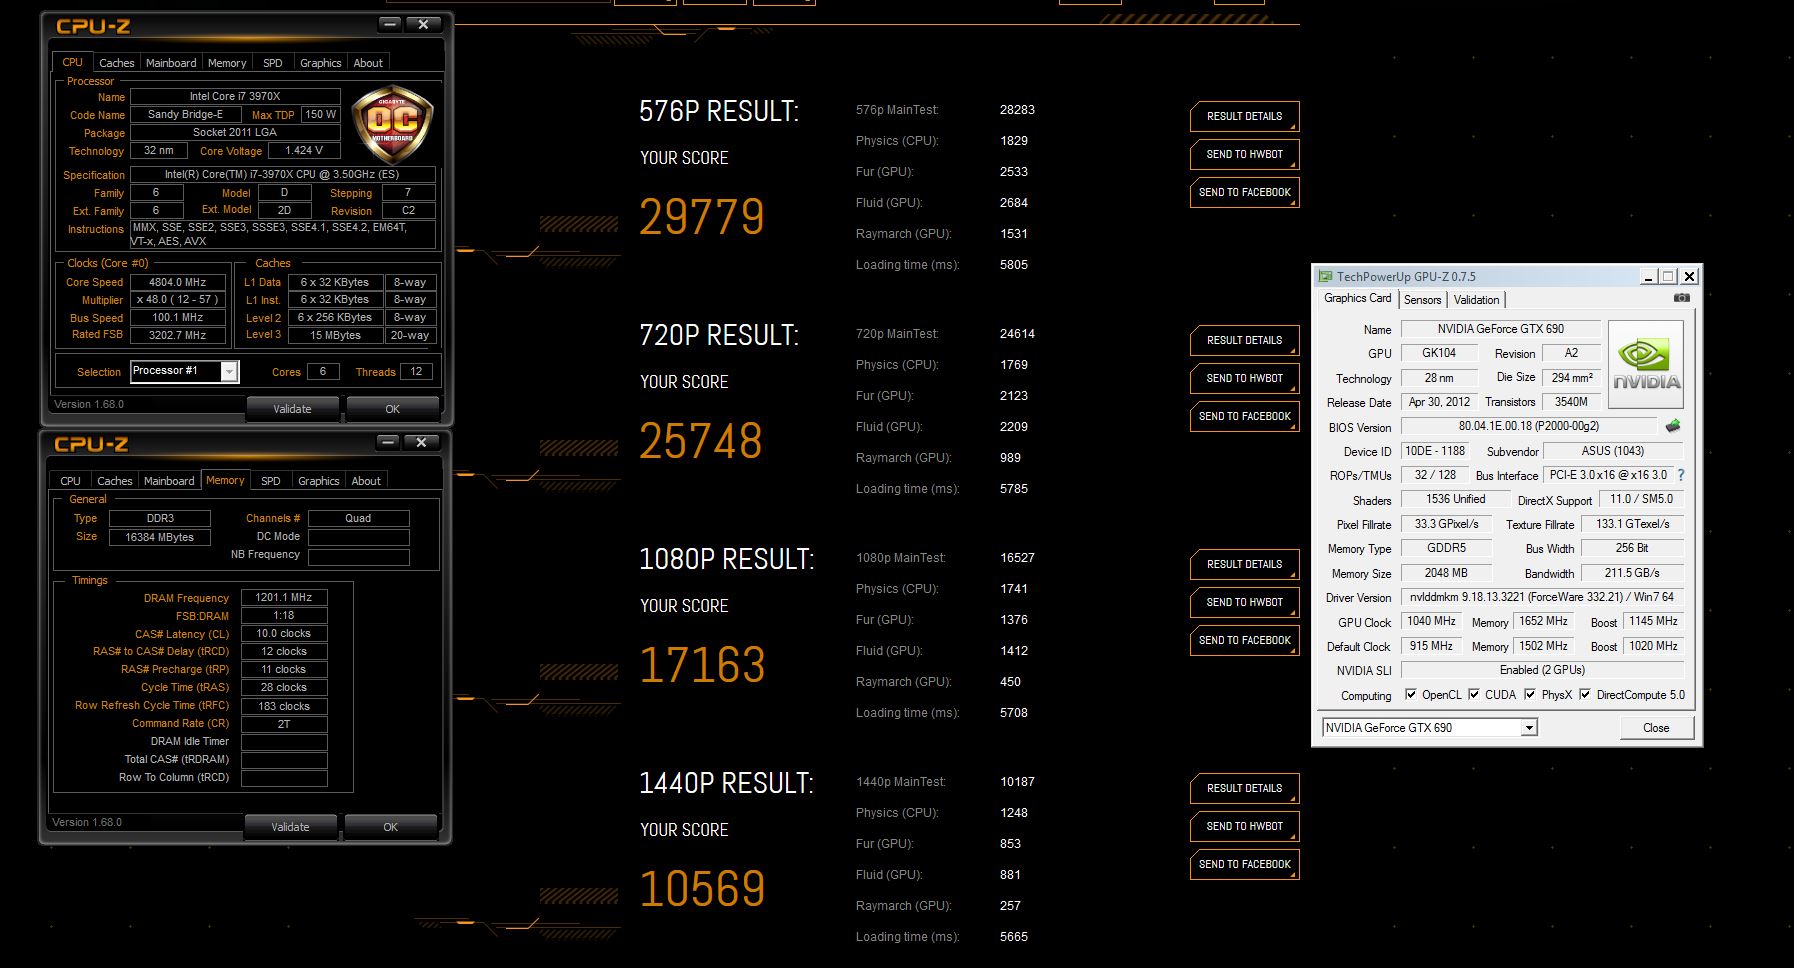
Task: Open the NVIDIA GeForce GTX 690 GPU dropdown
Action: click(x=1529, y=728)
